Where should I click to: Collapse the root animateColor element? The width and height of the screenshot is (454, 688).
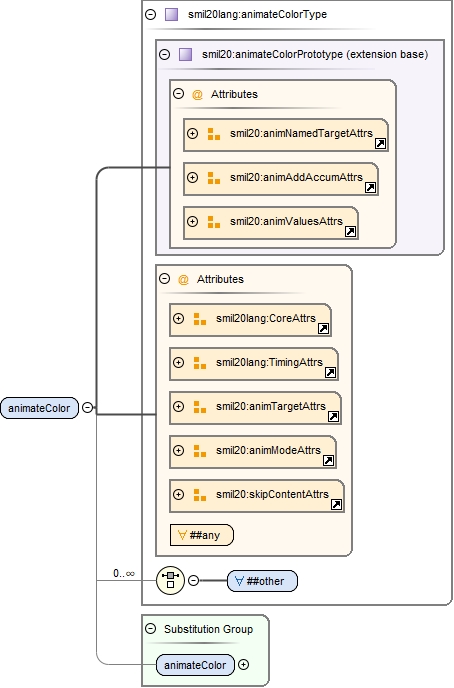pos(88,408)
